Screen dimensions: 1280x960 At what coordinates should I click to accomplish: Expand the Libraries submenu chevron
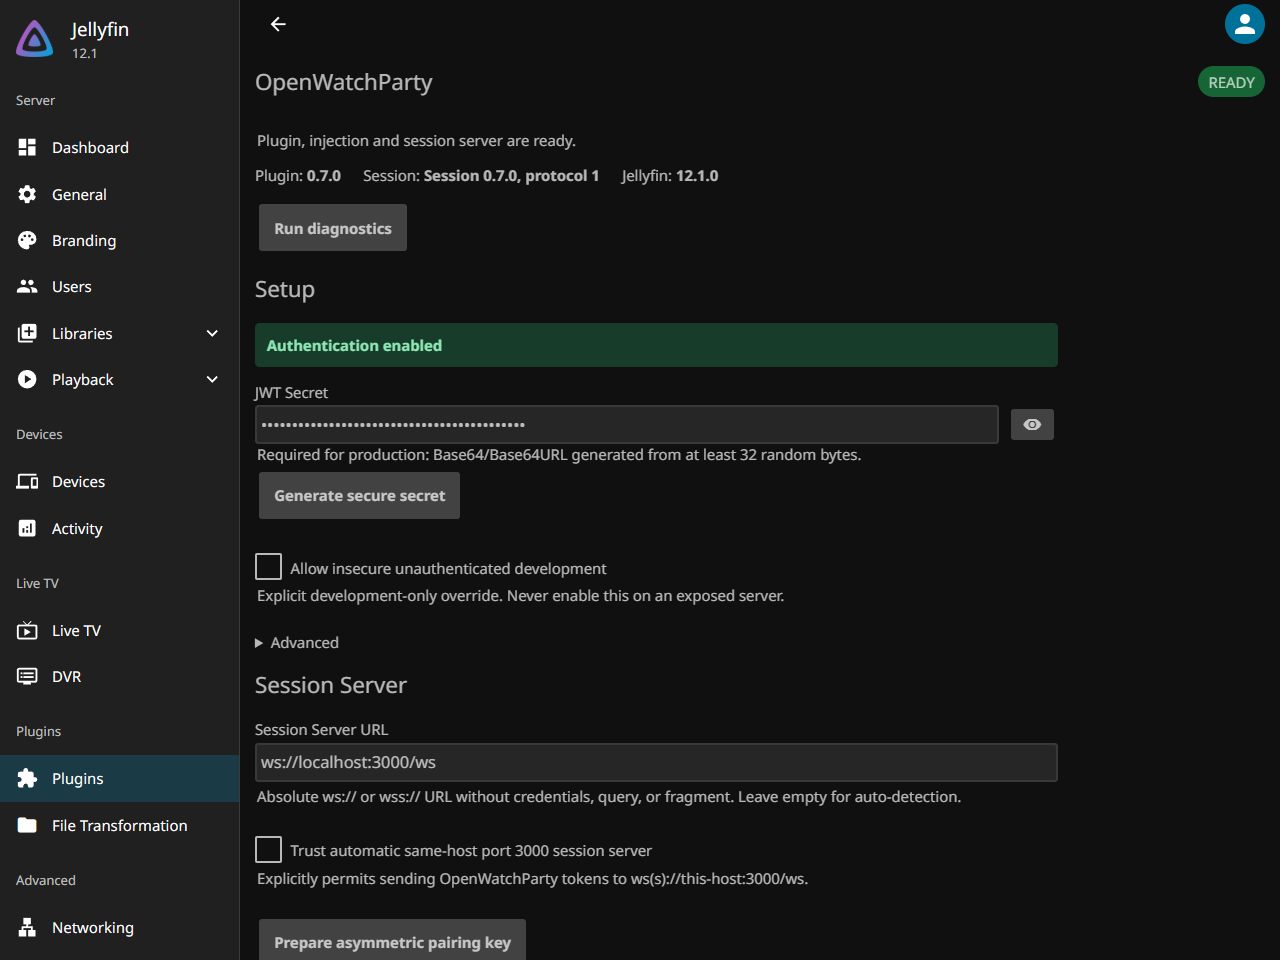pyautogui.click(x=212, y=333)
